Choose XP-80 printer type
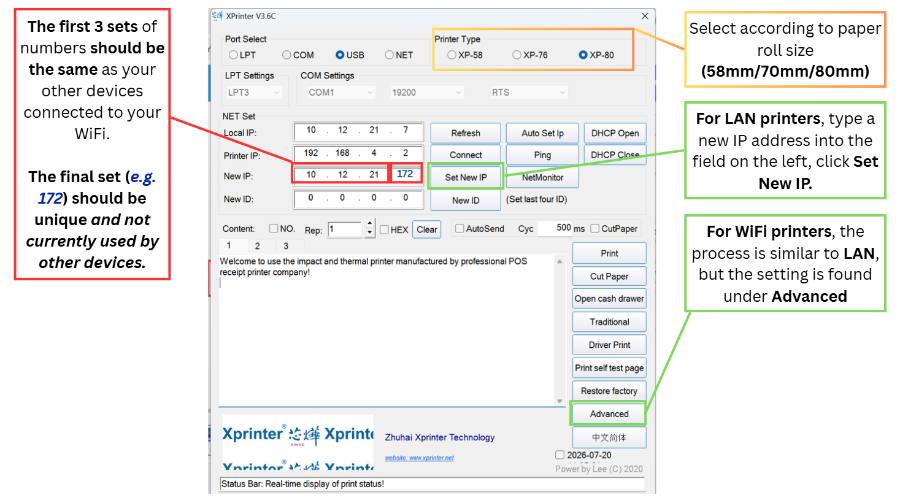The width and height of the screenshot is (900, 503). click(x=583, y=55)
